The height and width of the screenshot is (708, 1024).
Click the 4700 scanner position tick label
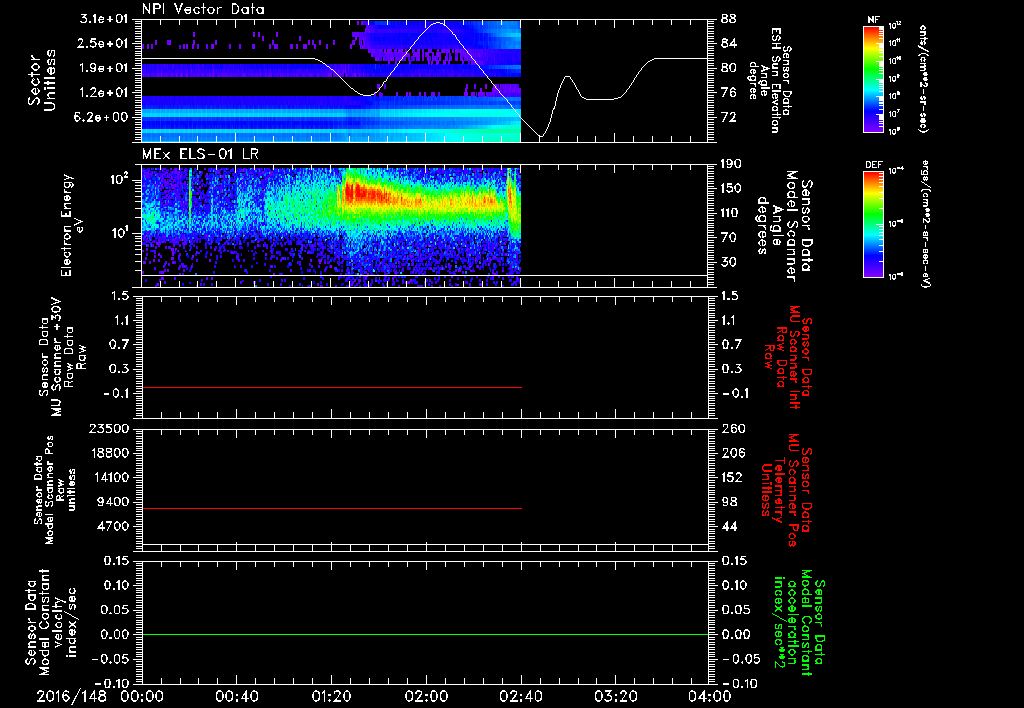point(113,526)
